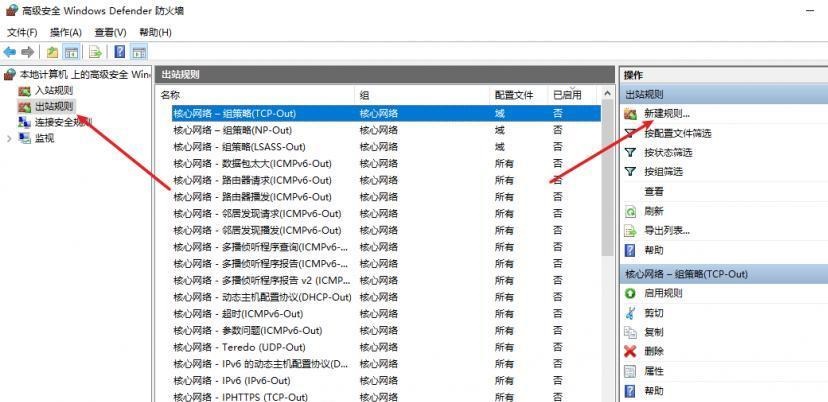This screenshot has height=402, width=828.
Task: Select rule 核心网络 - 路由器请求(ICMPv6-Out)
Action: click(x=387, y=180)
